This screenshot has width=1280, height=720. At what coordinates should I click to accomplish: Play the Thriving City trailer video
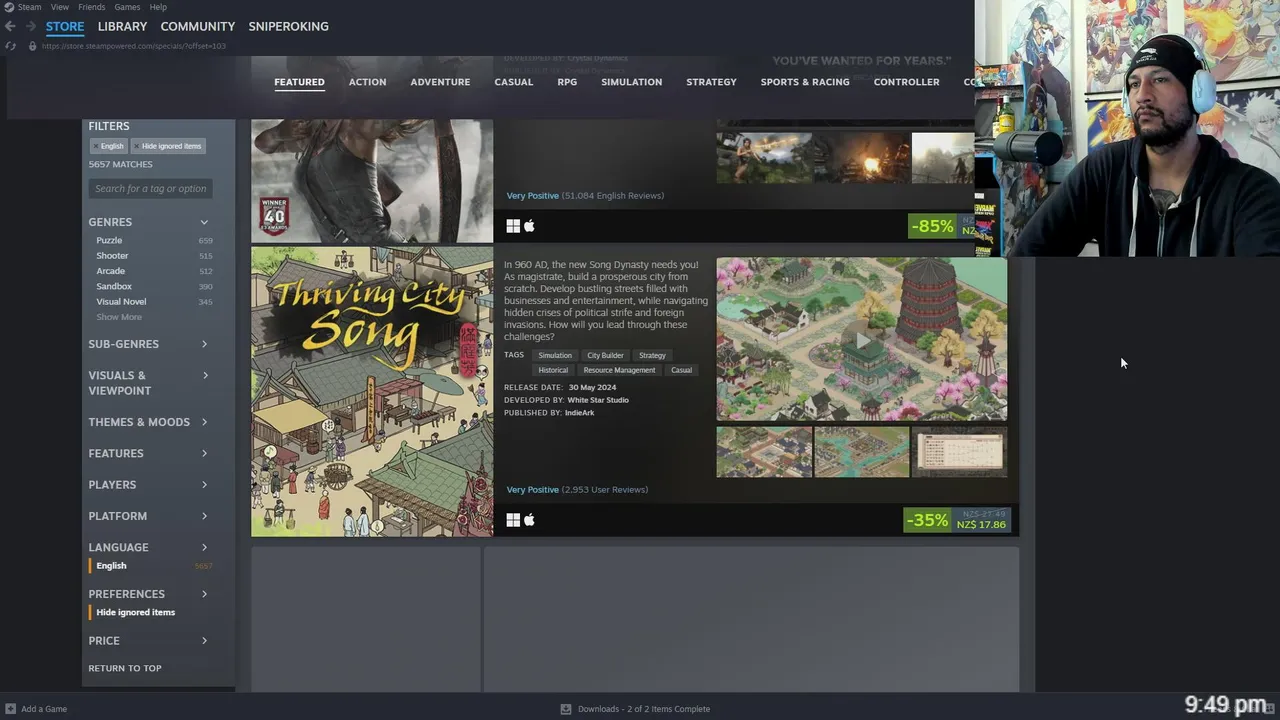[862, 339]
